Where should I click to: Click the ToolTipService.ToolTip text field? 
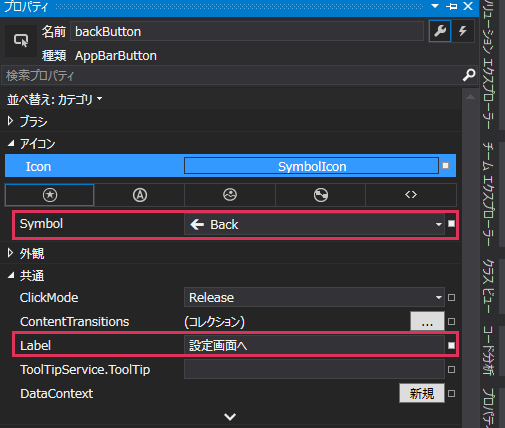pyautogui.click(x=314, y=369)
